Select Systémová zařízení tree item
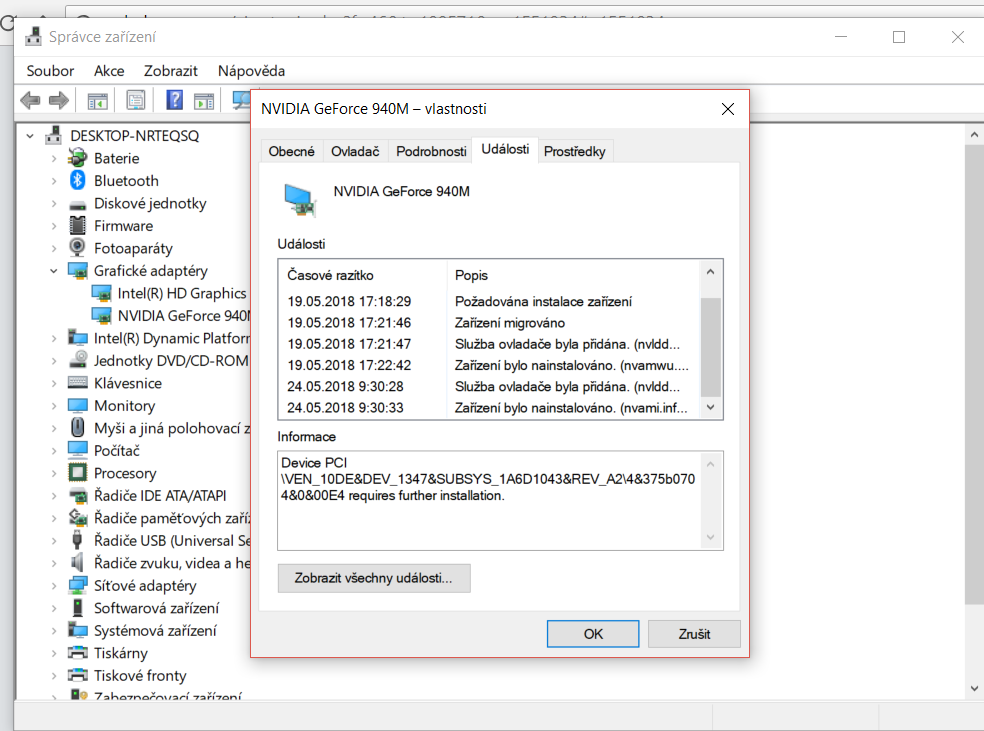 coord(155,631)
